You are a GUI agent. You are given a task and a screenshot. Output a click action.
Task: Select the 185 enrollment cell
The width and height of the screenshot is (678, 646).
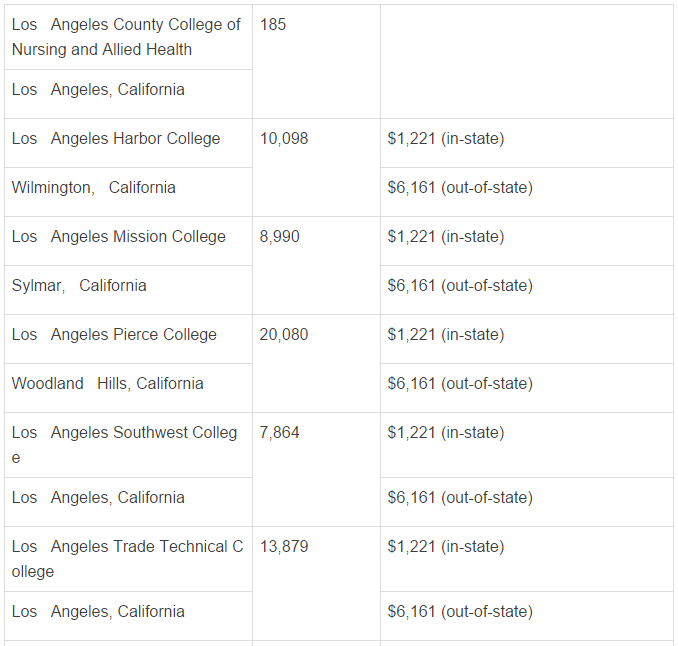316,62
